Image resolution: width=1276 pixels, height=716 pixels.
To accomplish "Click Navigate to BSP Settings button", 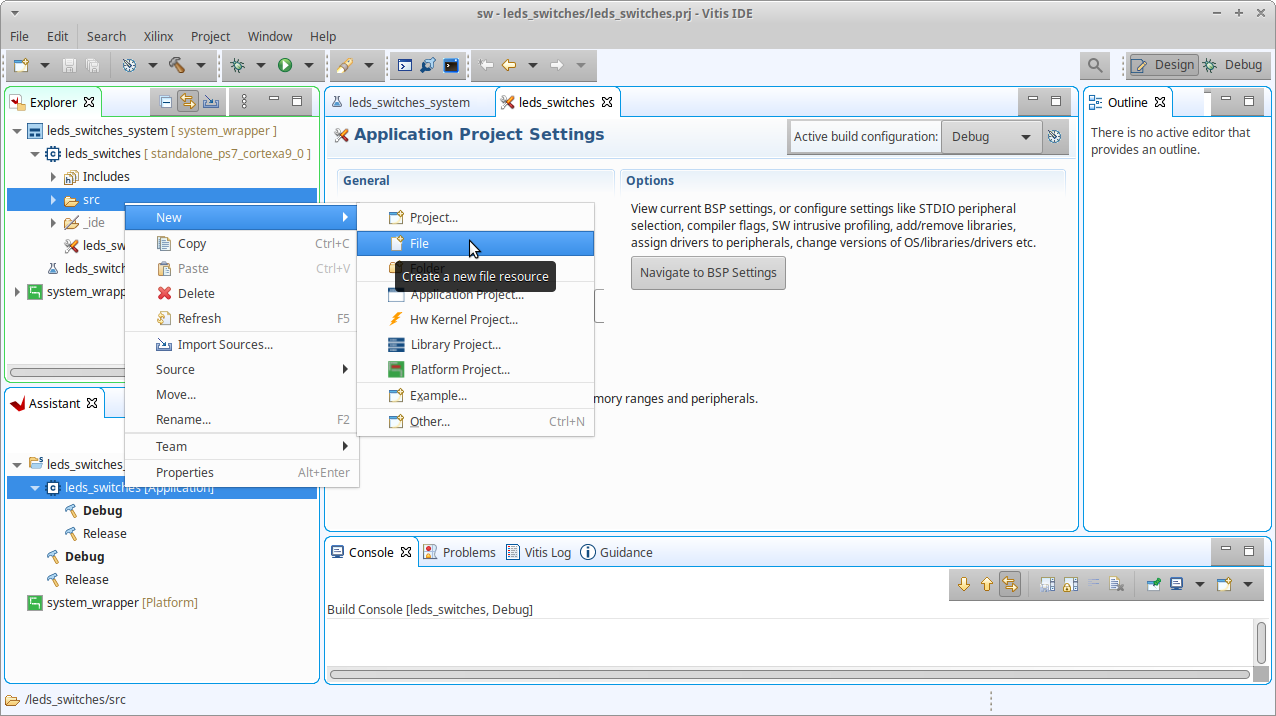I will (x=707, y=273).
